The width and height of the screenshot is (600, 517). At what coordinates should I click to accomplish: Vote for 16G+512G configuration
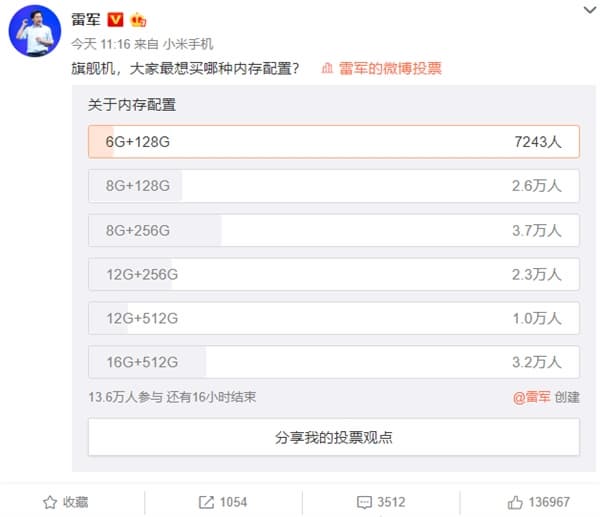click(x=333, y=361)
